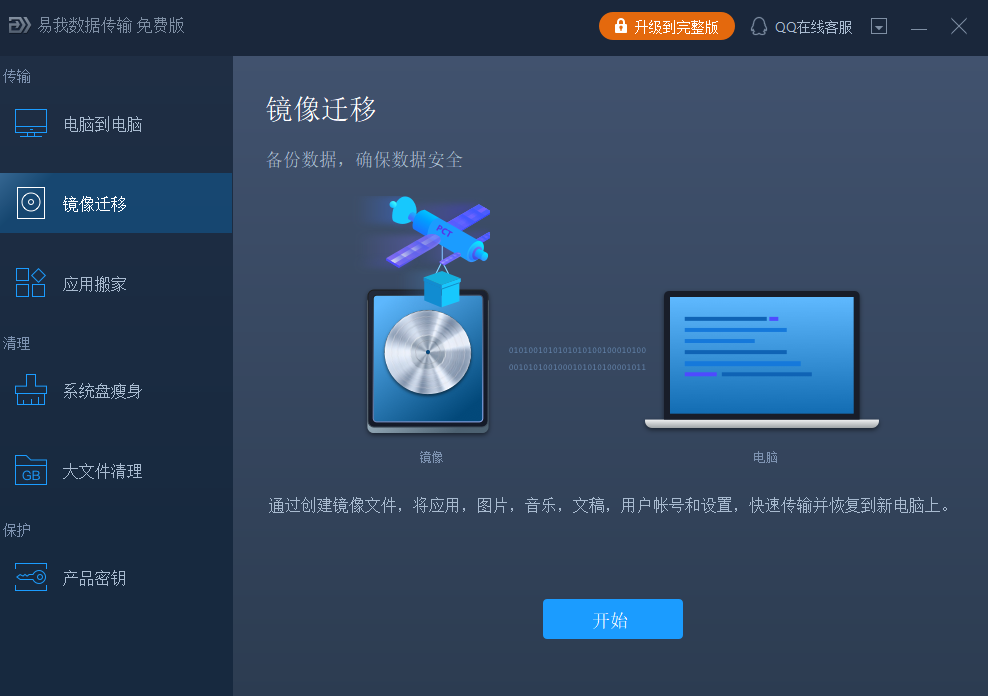Expand the dropdown arrow next to QQ在线客服
Image resolution: width=988 pixels, height=696 pixels.
pos(879,26)
